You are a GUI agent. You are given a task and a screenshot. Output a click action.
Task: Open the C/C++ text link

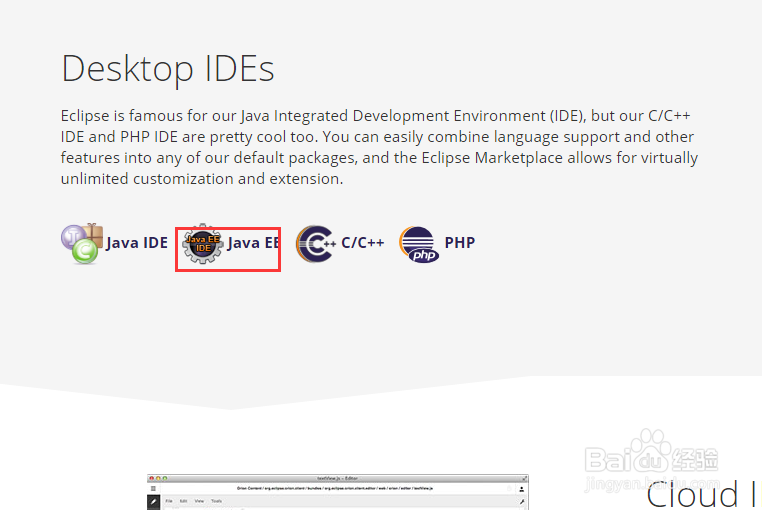pos(363,243)
